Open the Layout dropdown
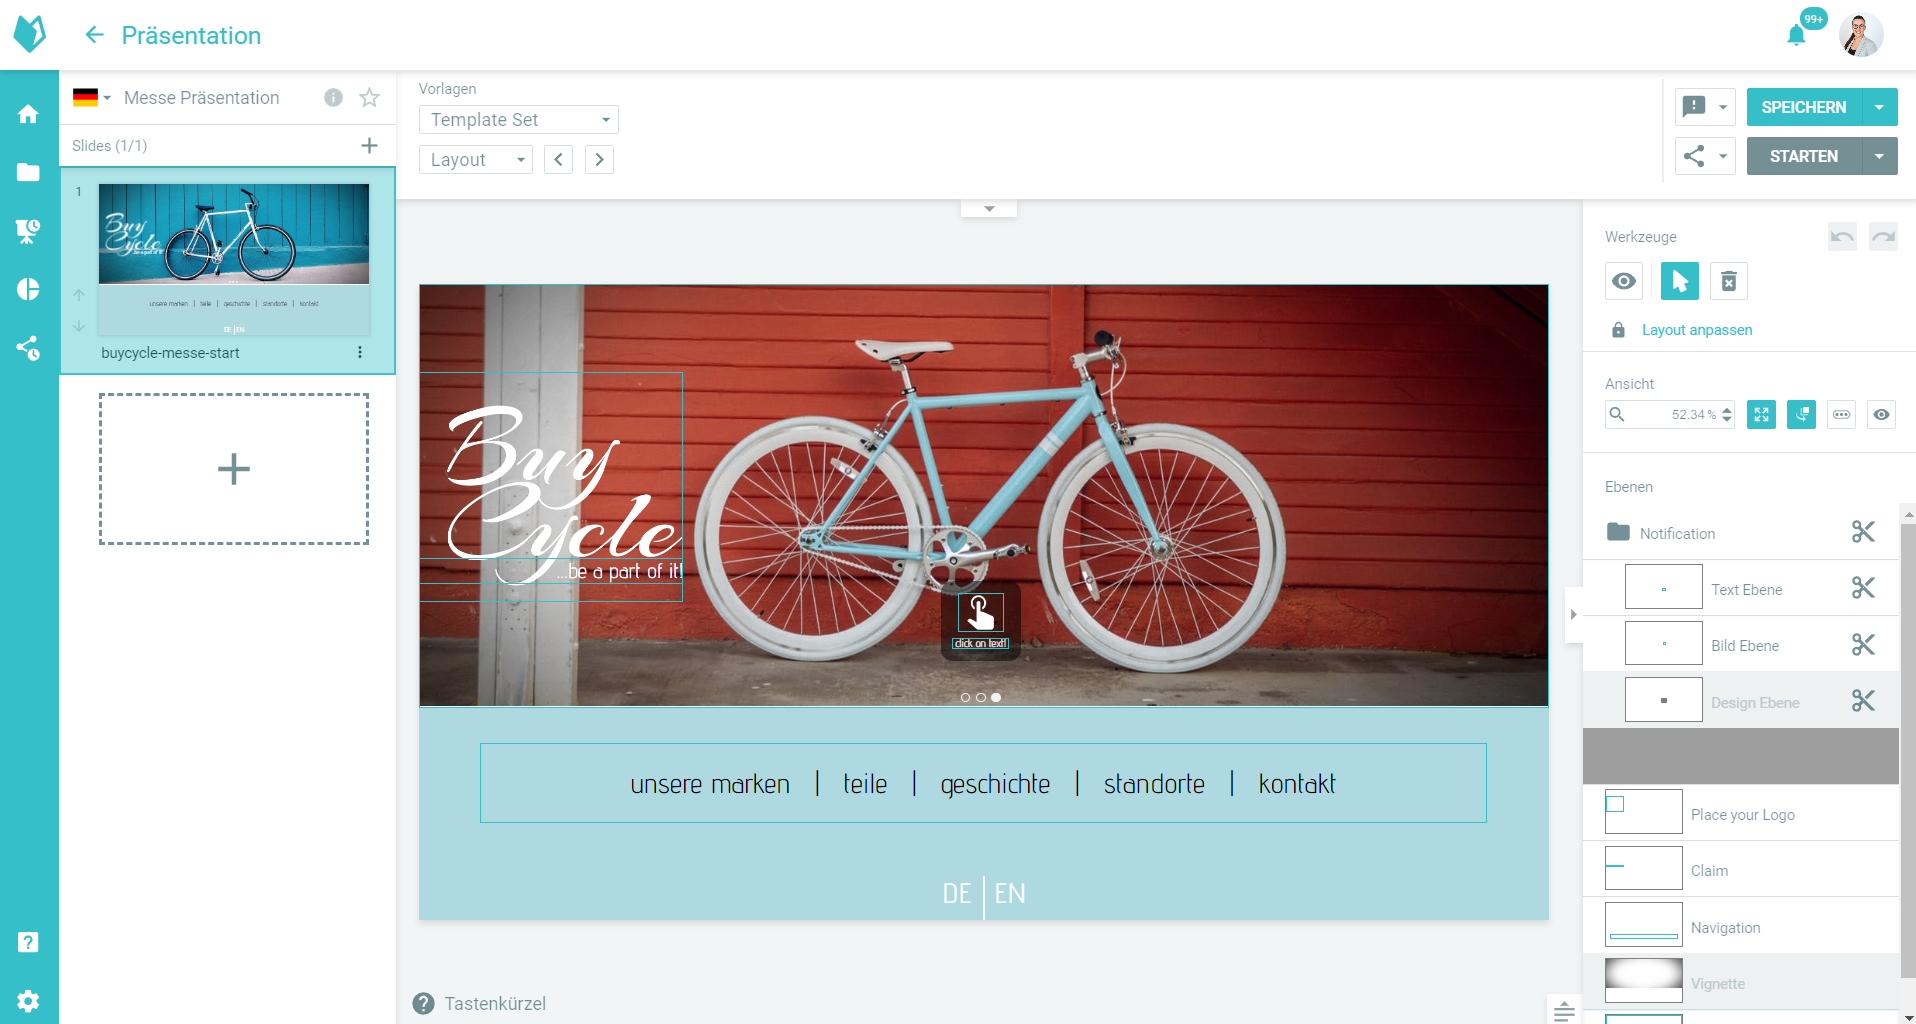Screen dimensions: 1916x1024 (x=476, y=160)
